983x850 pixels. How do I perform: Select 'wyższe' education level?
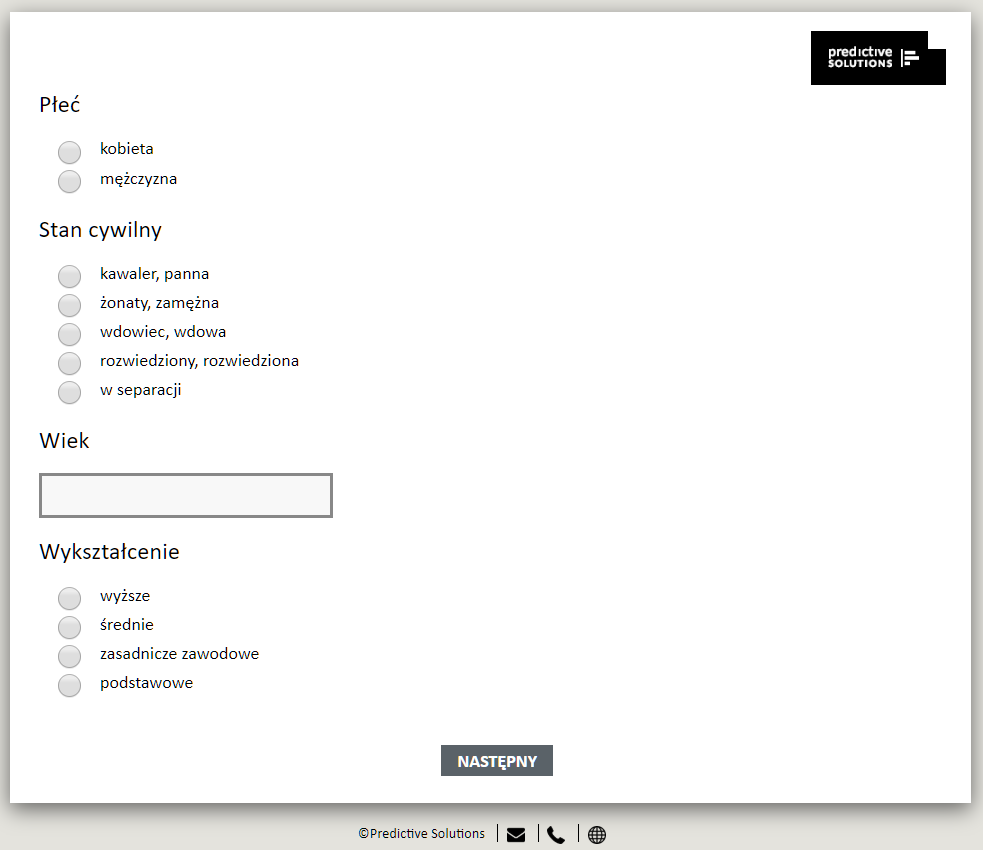[x=69, y=598]
